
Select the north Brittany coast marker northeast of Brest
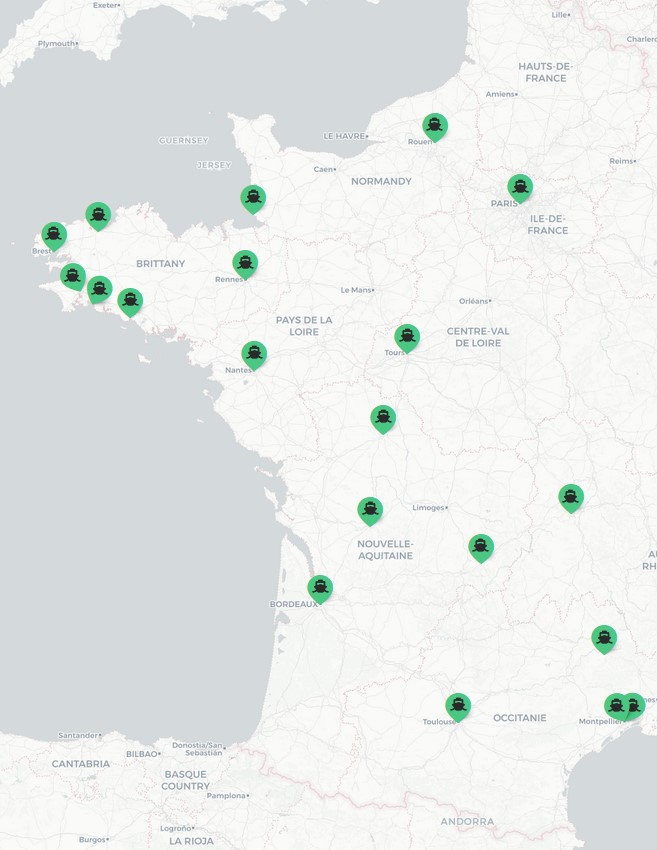pos(98,215)
